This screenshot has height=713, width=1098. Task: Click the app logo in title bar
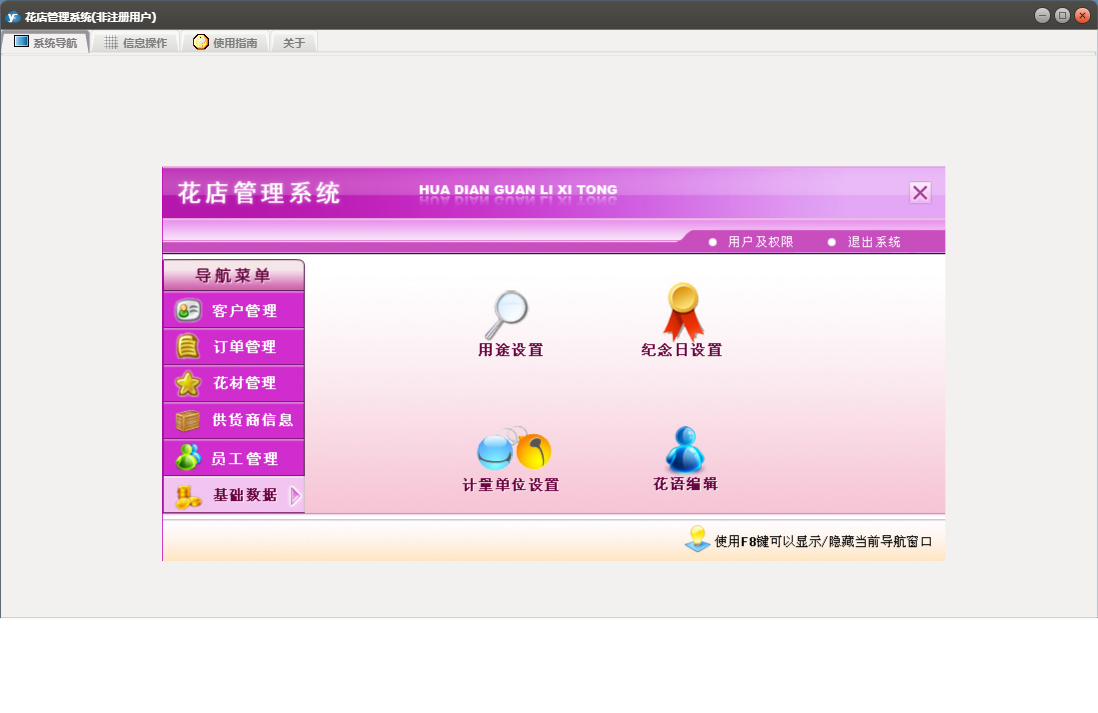(x=13, y=16)
